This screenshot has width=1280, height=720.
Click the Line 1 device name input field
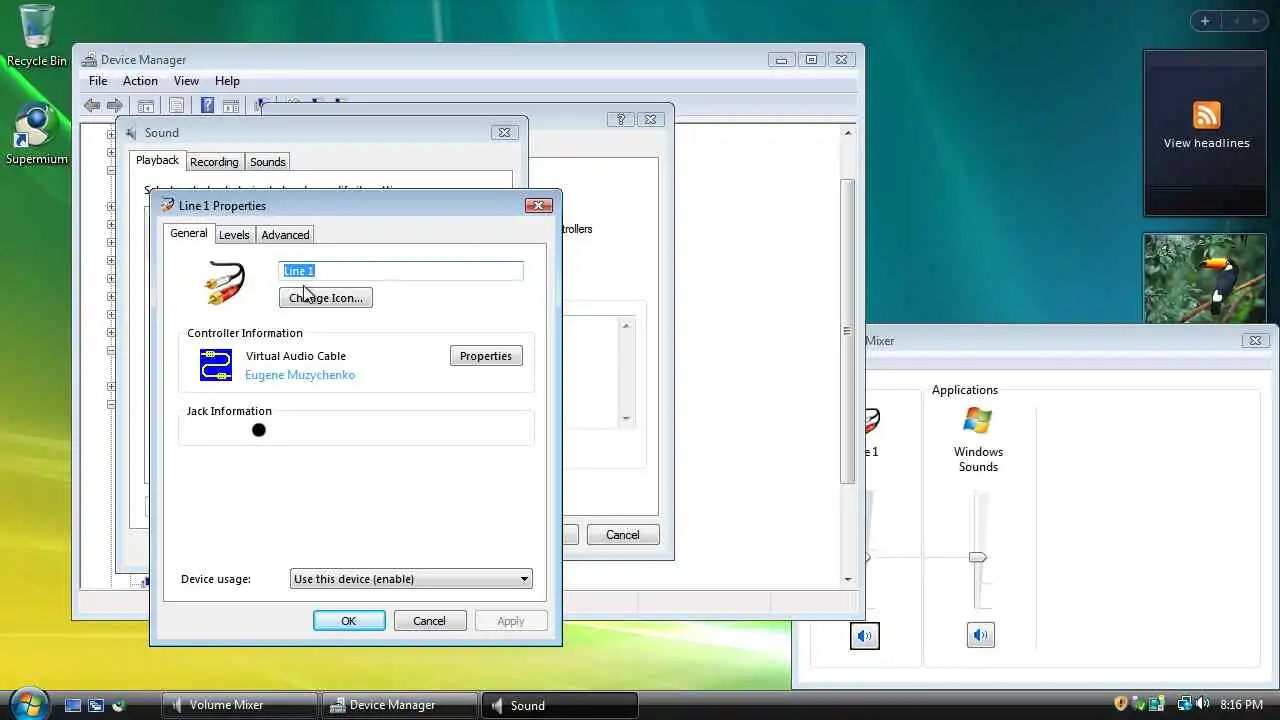click(x=401, y=271)
